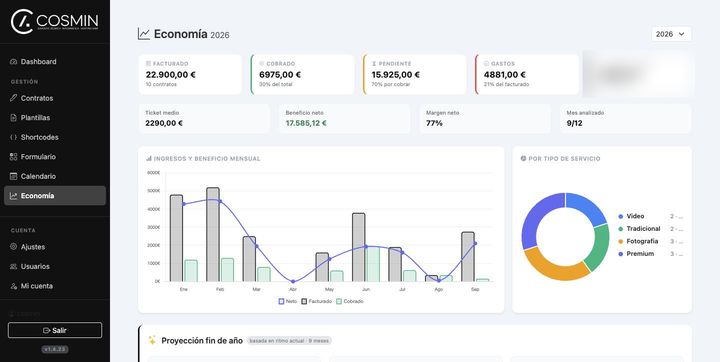Viewport: 720px width, 362px height.
Task: Click the Facturado 22.900,00 € card
Action: pyautogui.click(x=190, y=74)
